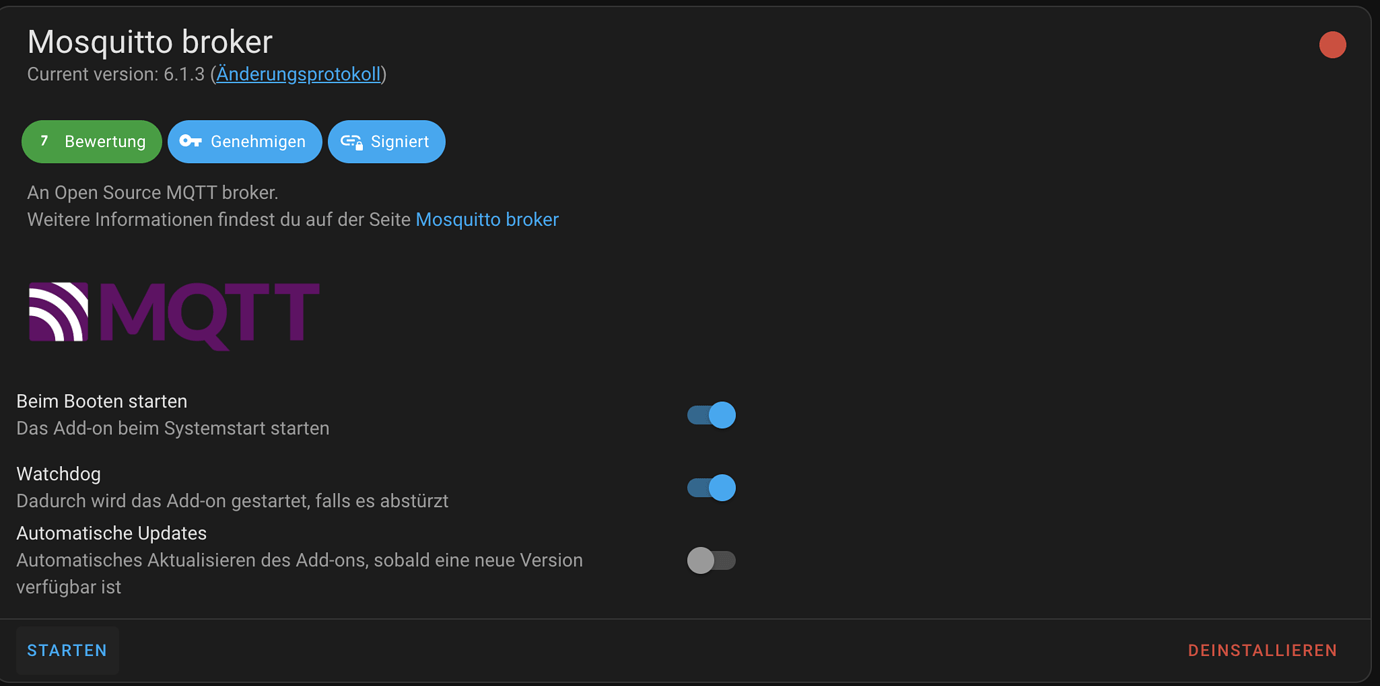The height and width of the screenshot is (686, 1380).
Task: Click the rating score 7 on the Bewertung badge
Action: [44, 141]
